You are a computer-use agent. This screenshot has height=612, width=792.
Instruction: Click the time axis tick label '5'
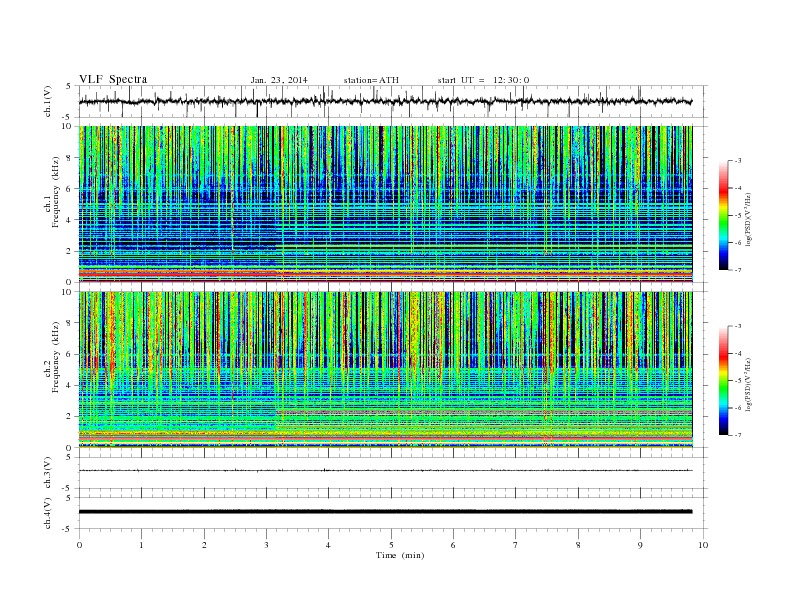click(391, 545)
